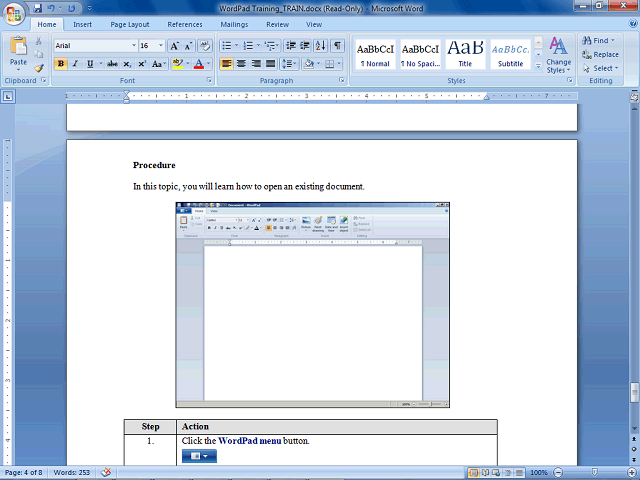Switch to Mailings tab

coord(234,24)
